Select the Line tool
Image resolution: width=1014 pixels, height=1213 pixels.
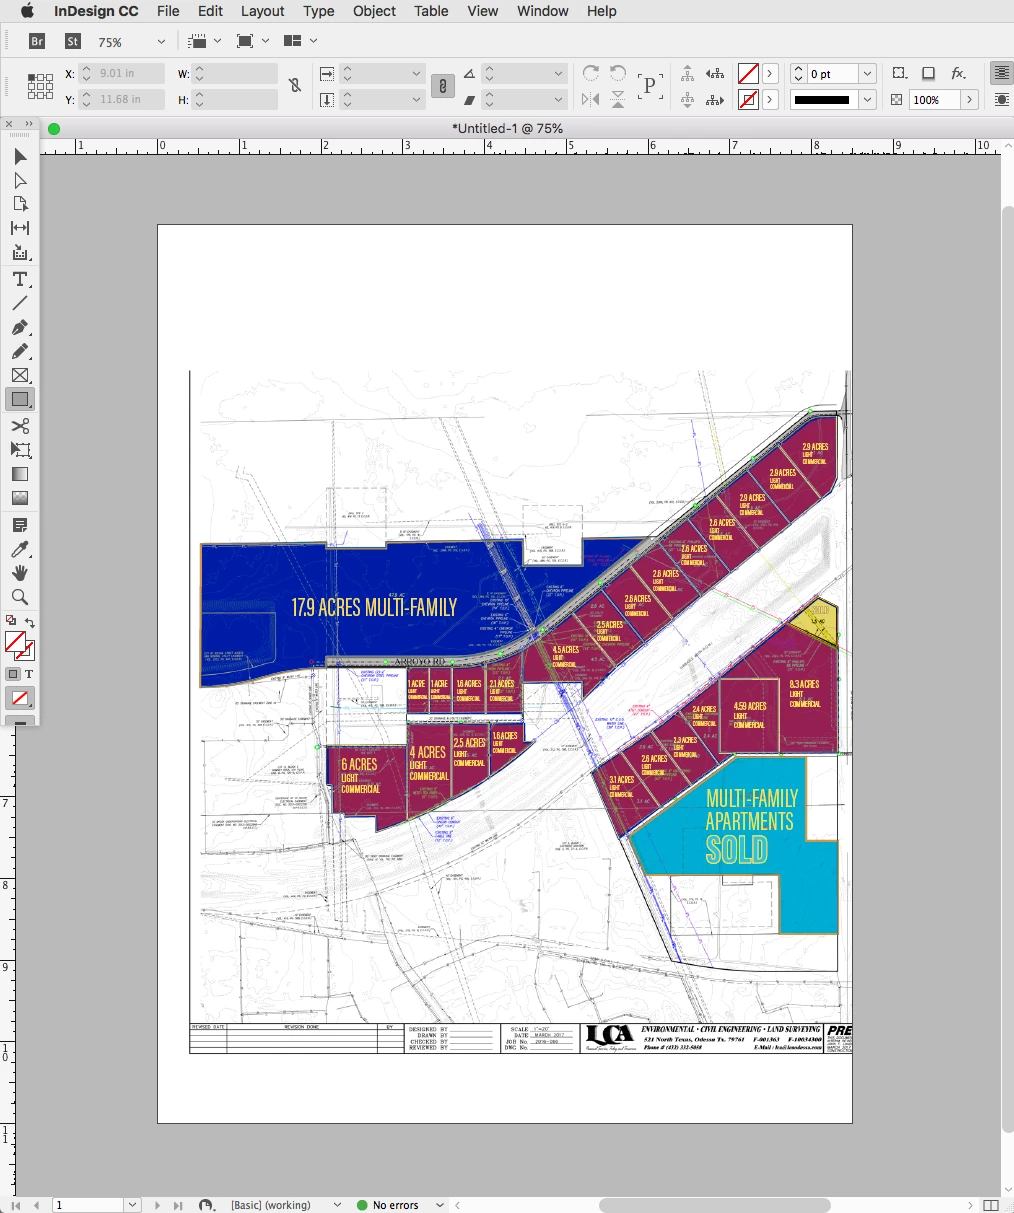pos(20,303)
